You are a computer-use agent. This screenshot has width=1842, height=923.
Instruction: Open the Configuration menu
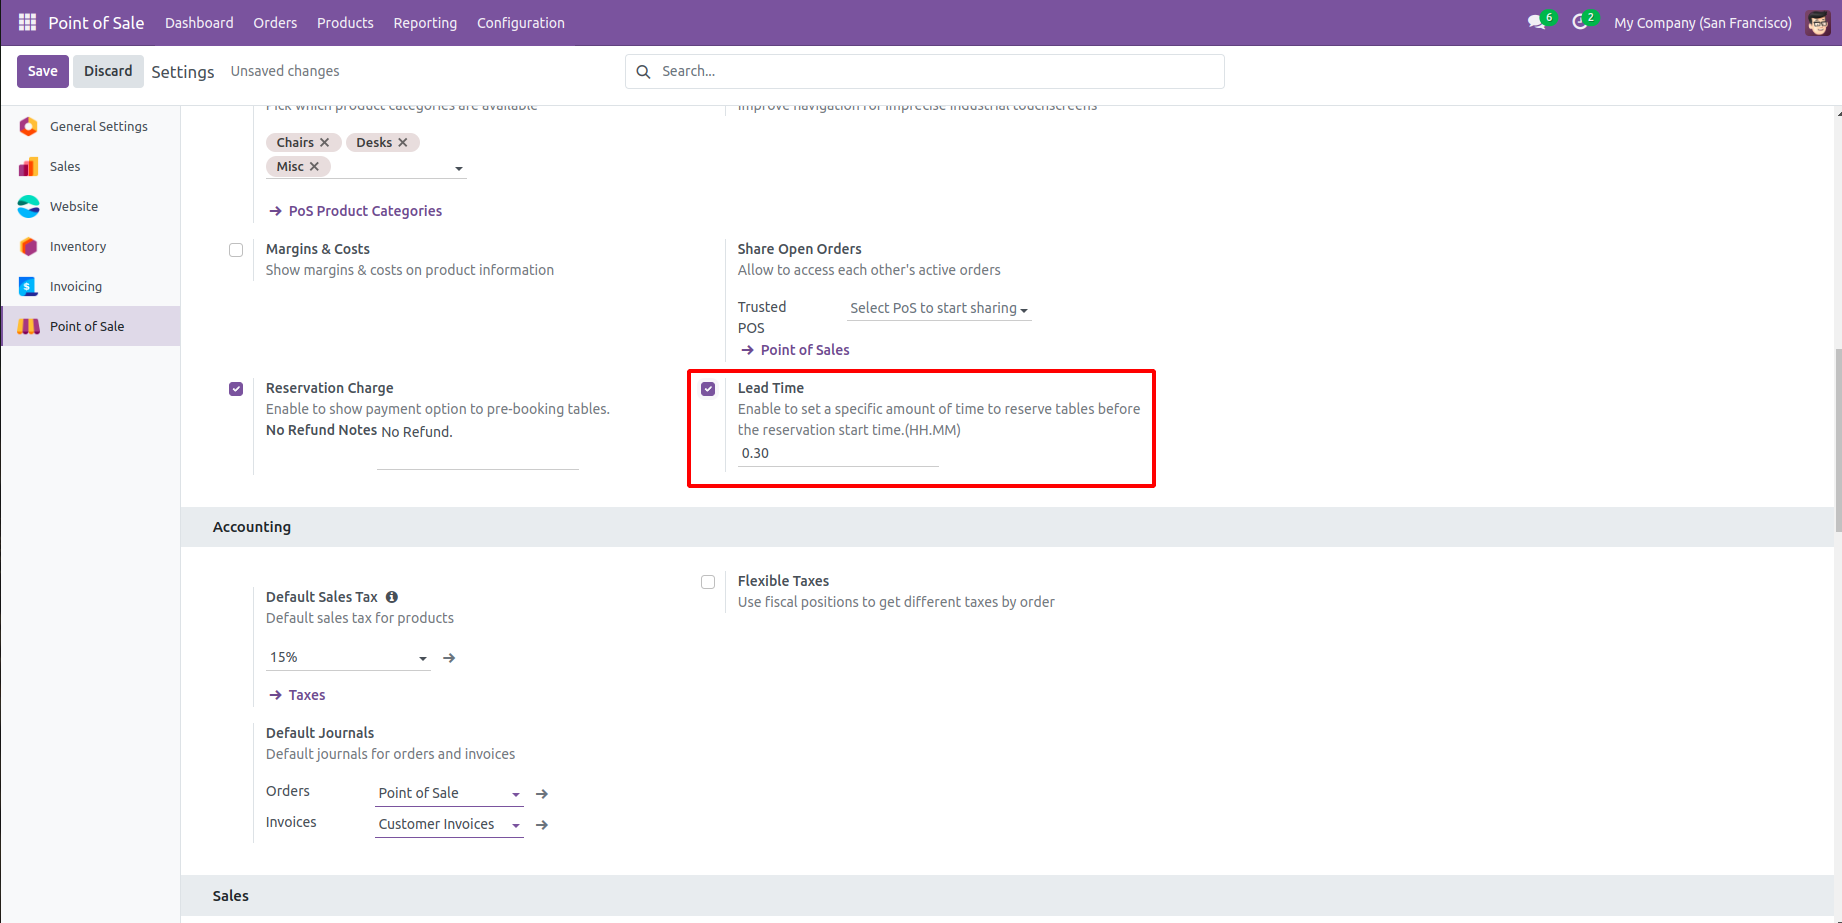click(x=520, y=23)
